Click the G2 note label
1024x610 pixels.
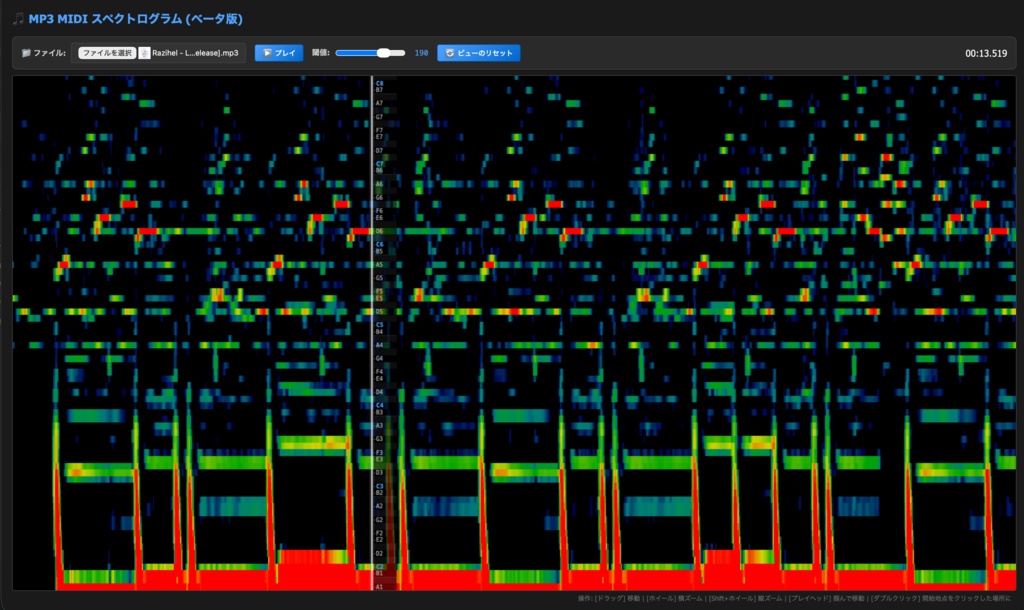click(x=379, y=519)
